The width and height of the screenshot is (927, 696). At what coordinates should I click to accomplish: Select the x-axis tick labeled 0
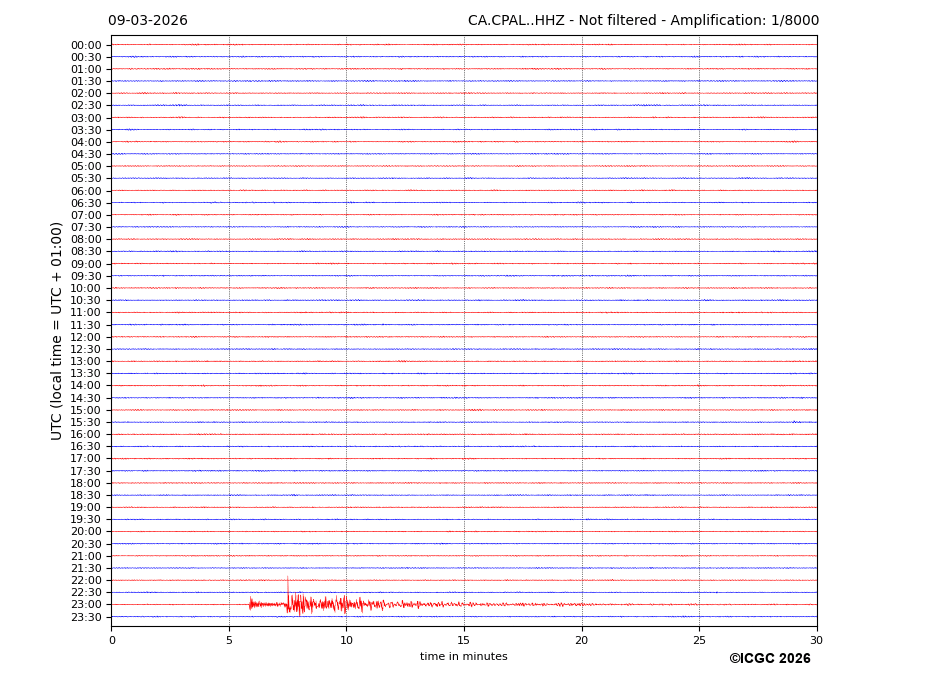112,640
